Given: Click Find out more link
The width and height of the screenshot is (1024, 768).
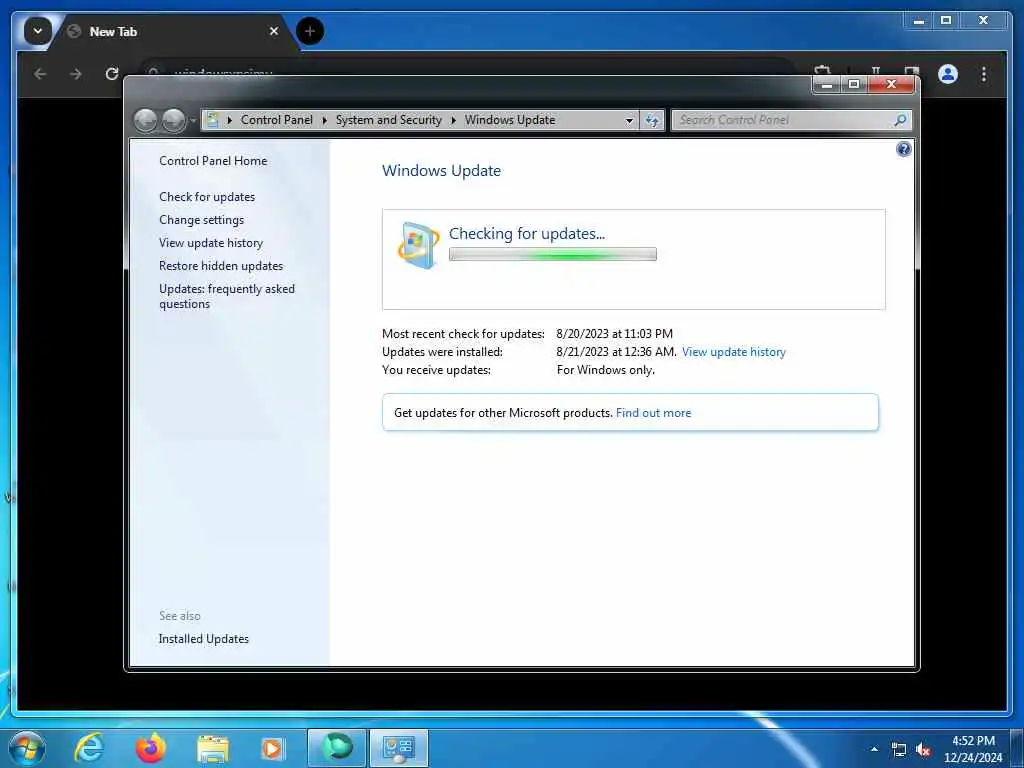Looking at the screenshot, I should [x=653, y=413].
